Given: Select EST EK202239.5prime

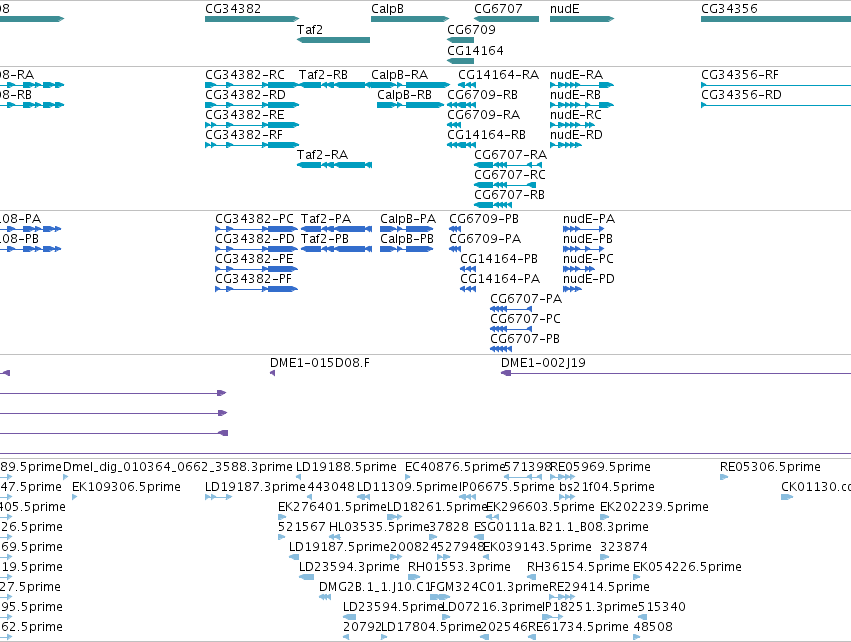Looking at the screenshot, I should 654,507.
